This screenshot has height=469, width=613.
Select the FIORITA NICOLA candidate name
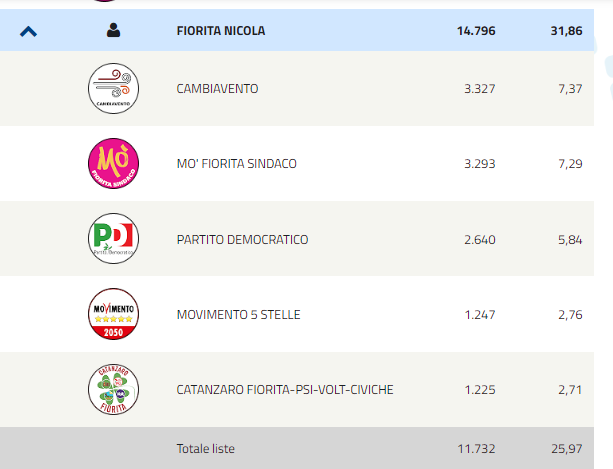pos(221,31)
